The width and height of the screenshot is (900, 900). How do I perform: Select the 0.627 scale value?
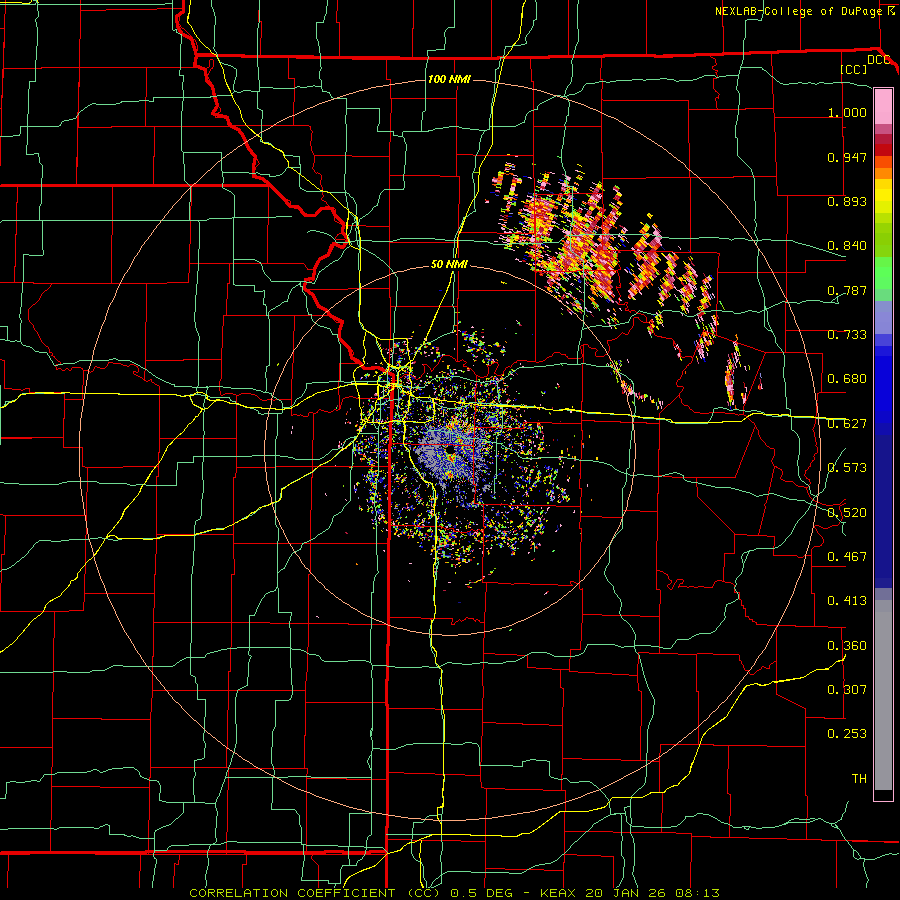(847, 424)
